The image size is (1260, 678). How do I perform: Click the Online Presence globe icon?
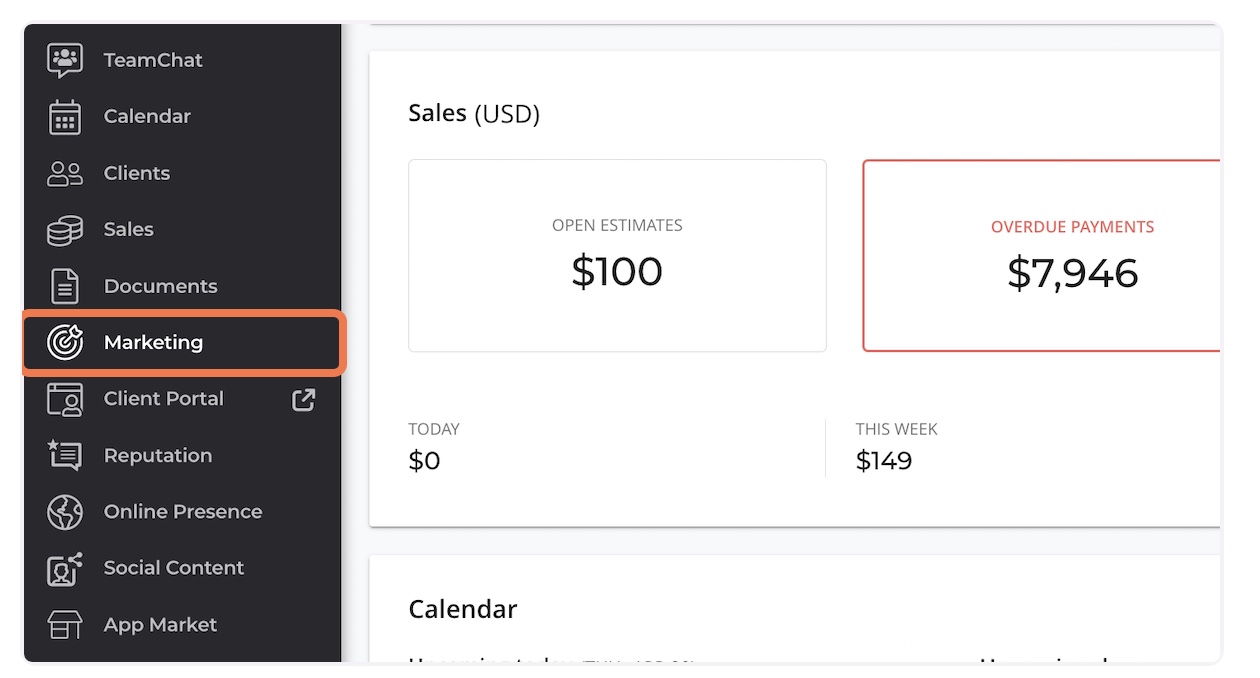(65, 512)
